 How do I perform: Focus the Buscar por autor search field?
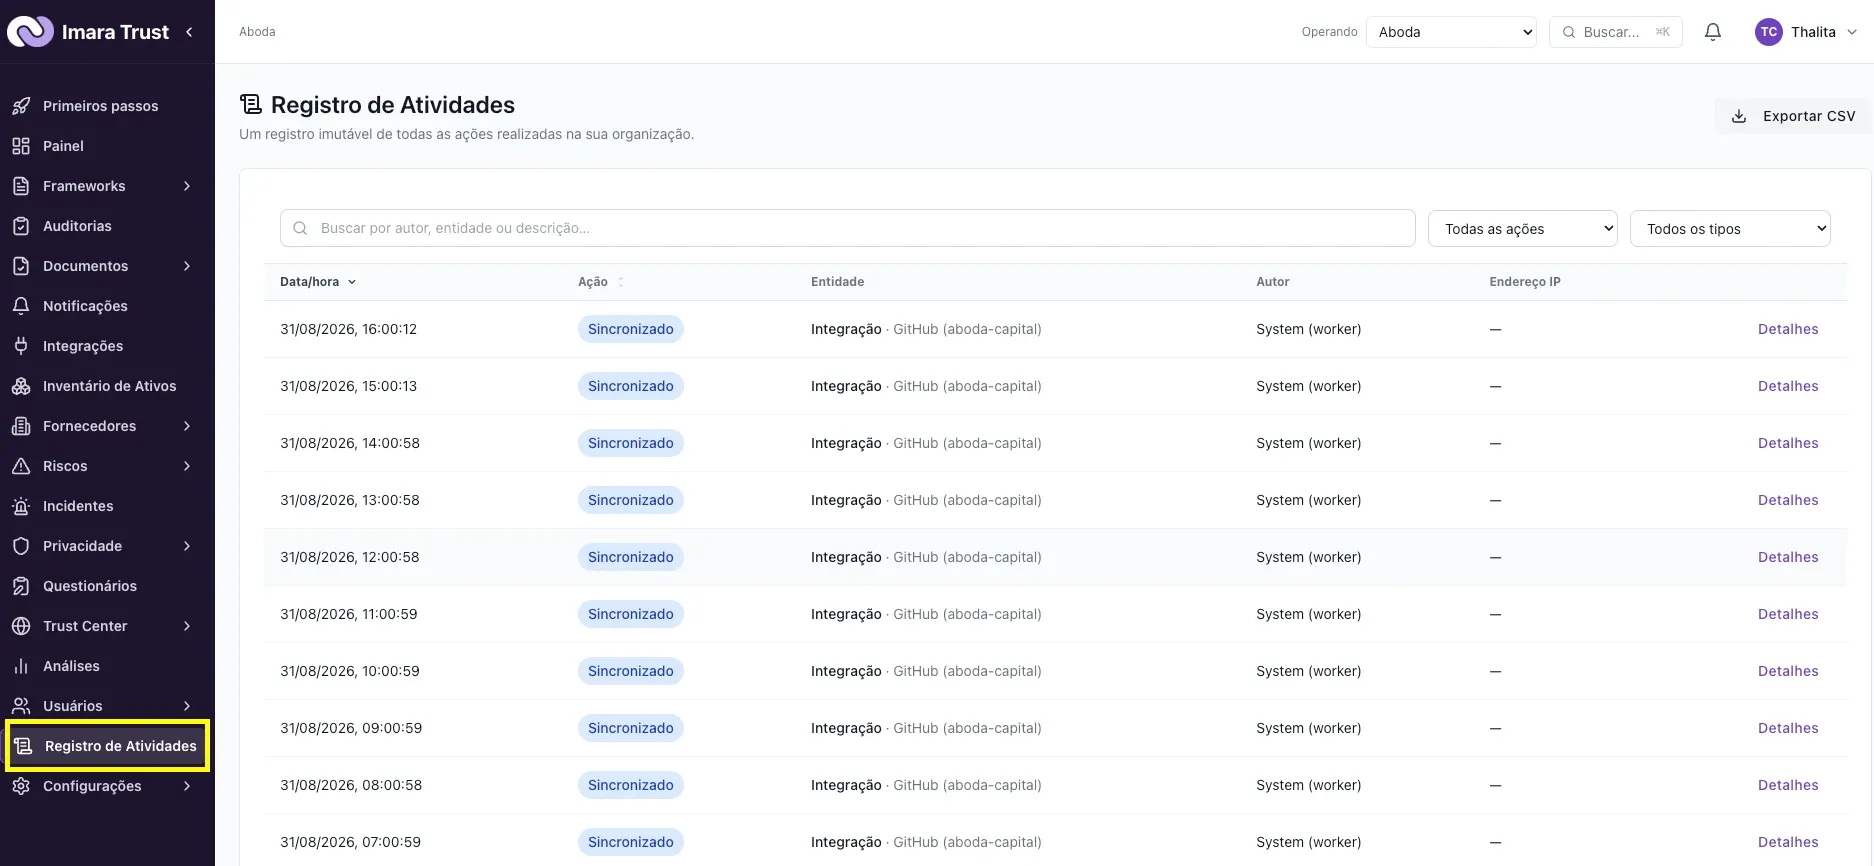(x=848, y=228)
